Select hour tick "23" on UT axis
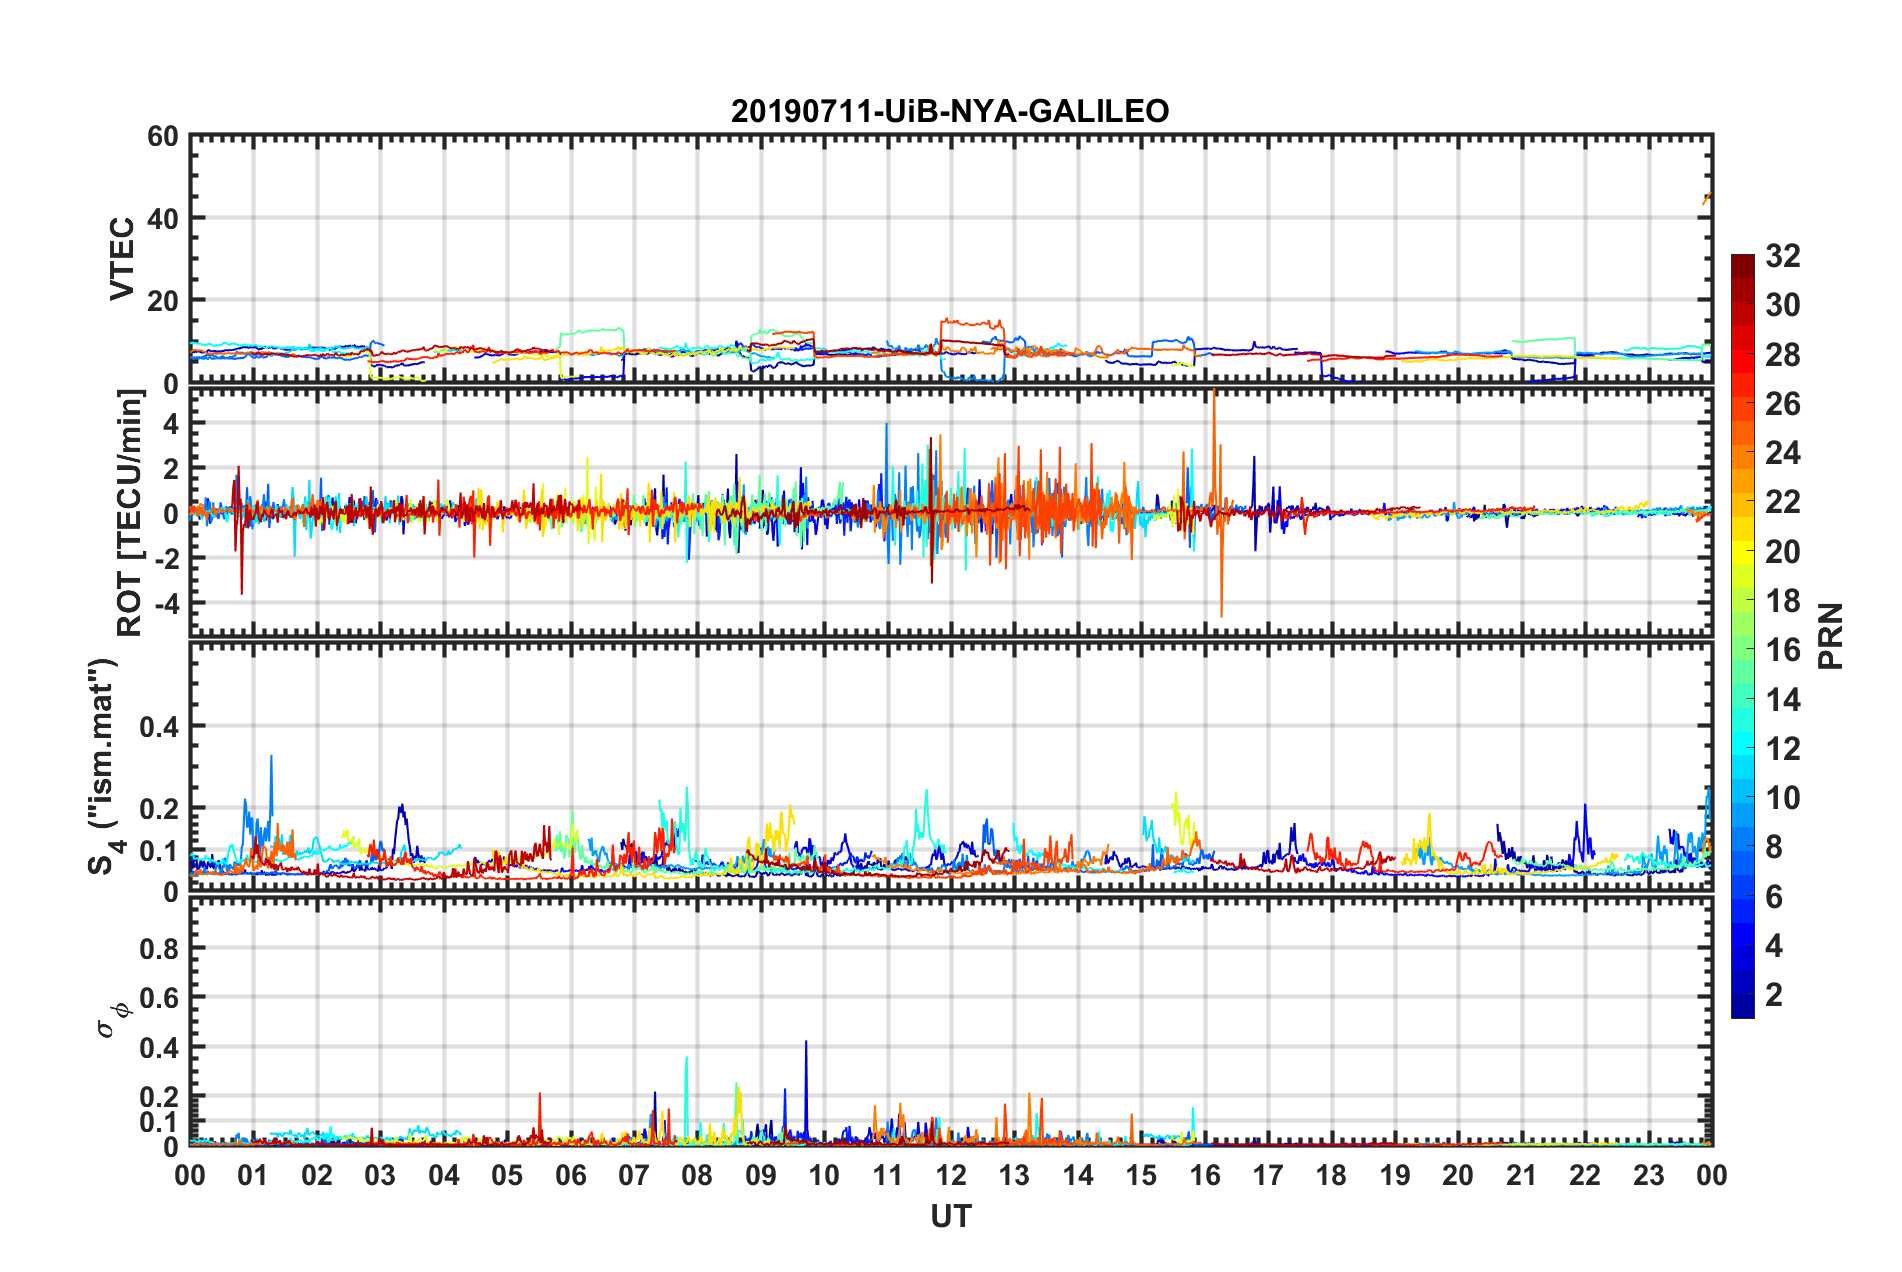Viewport: 1902px width, 1272px height. (1648, 1176)
